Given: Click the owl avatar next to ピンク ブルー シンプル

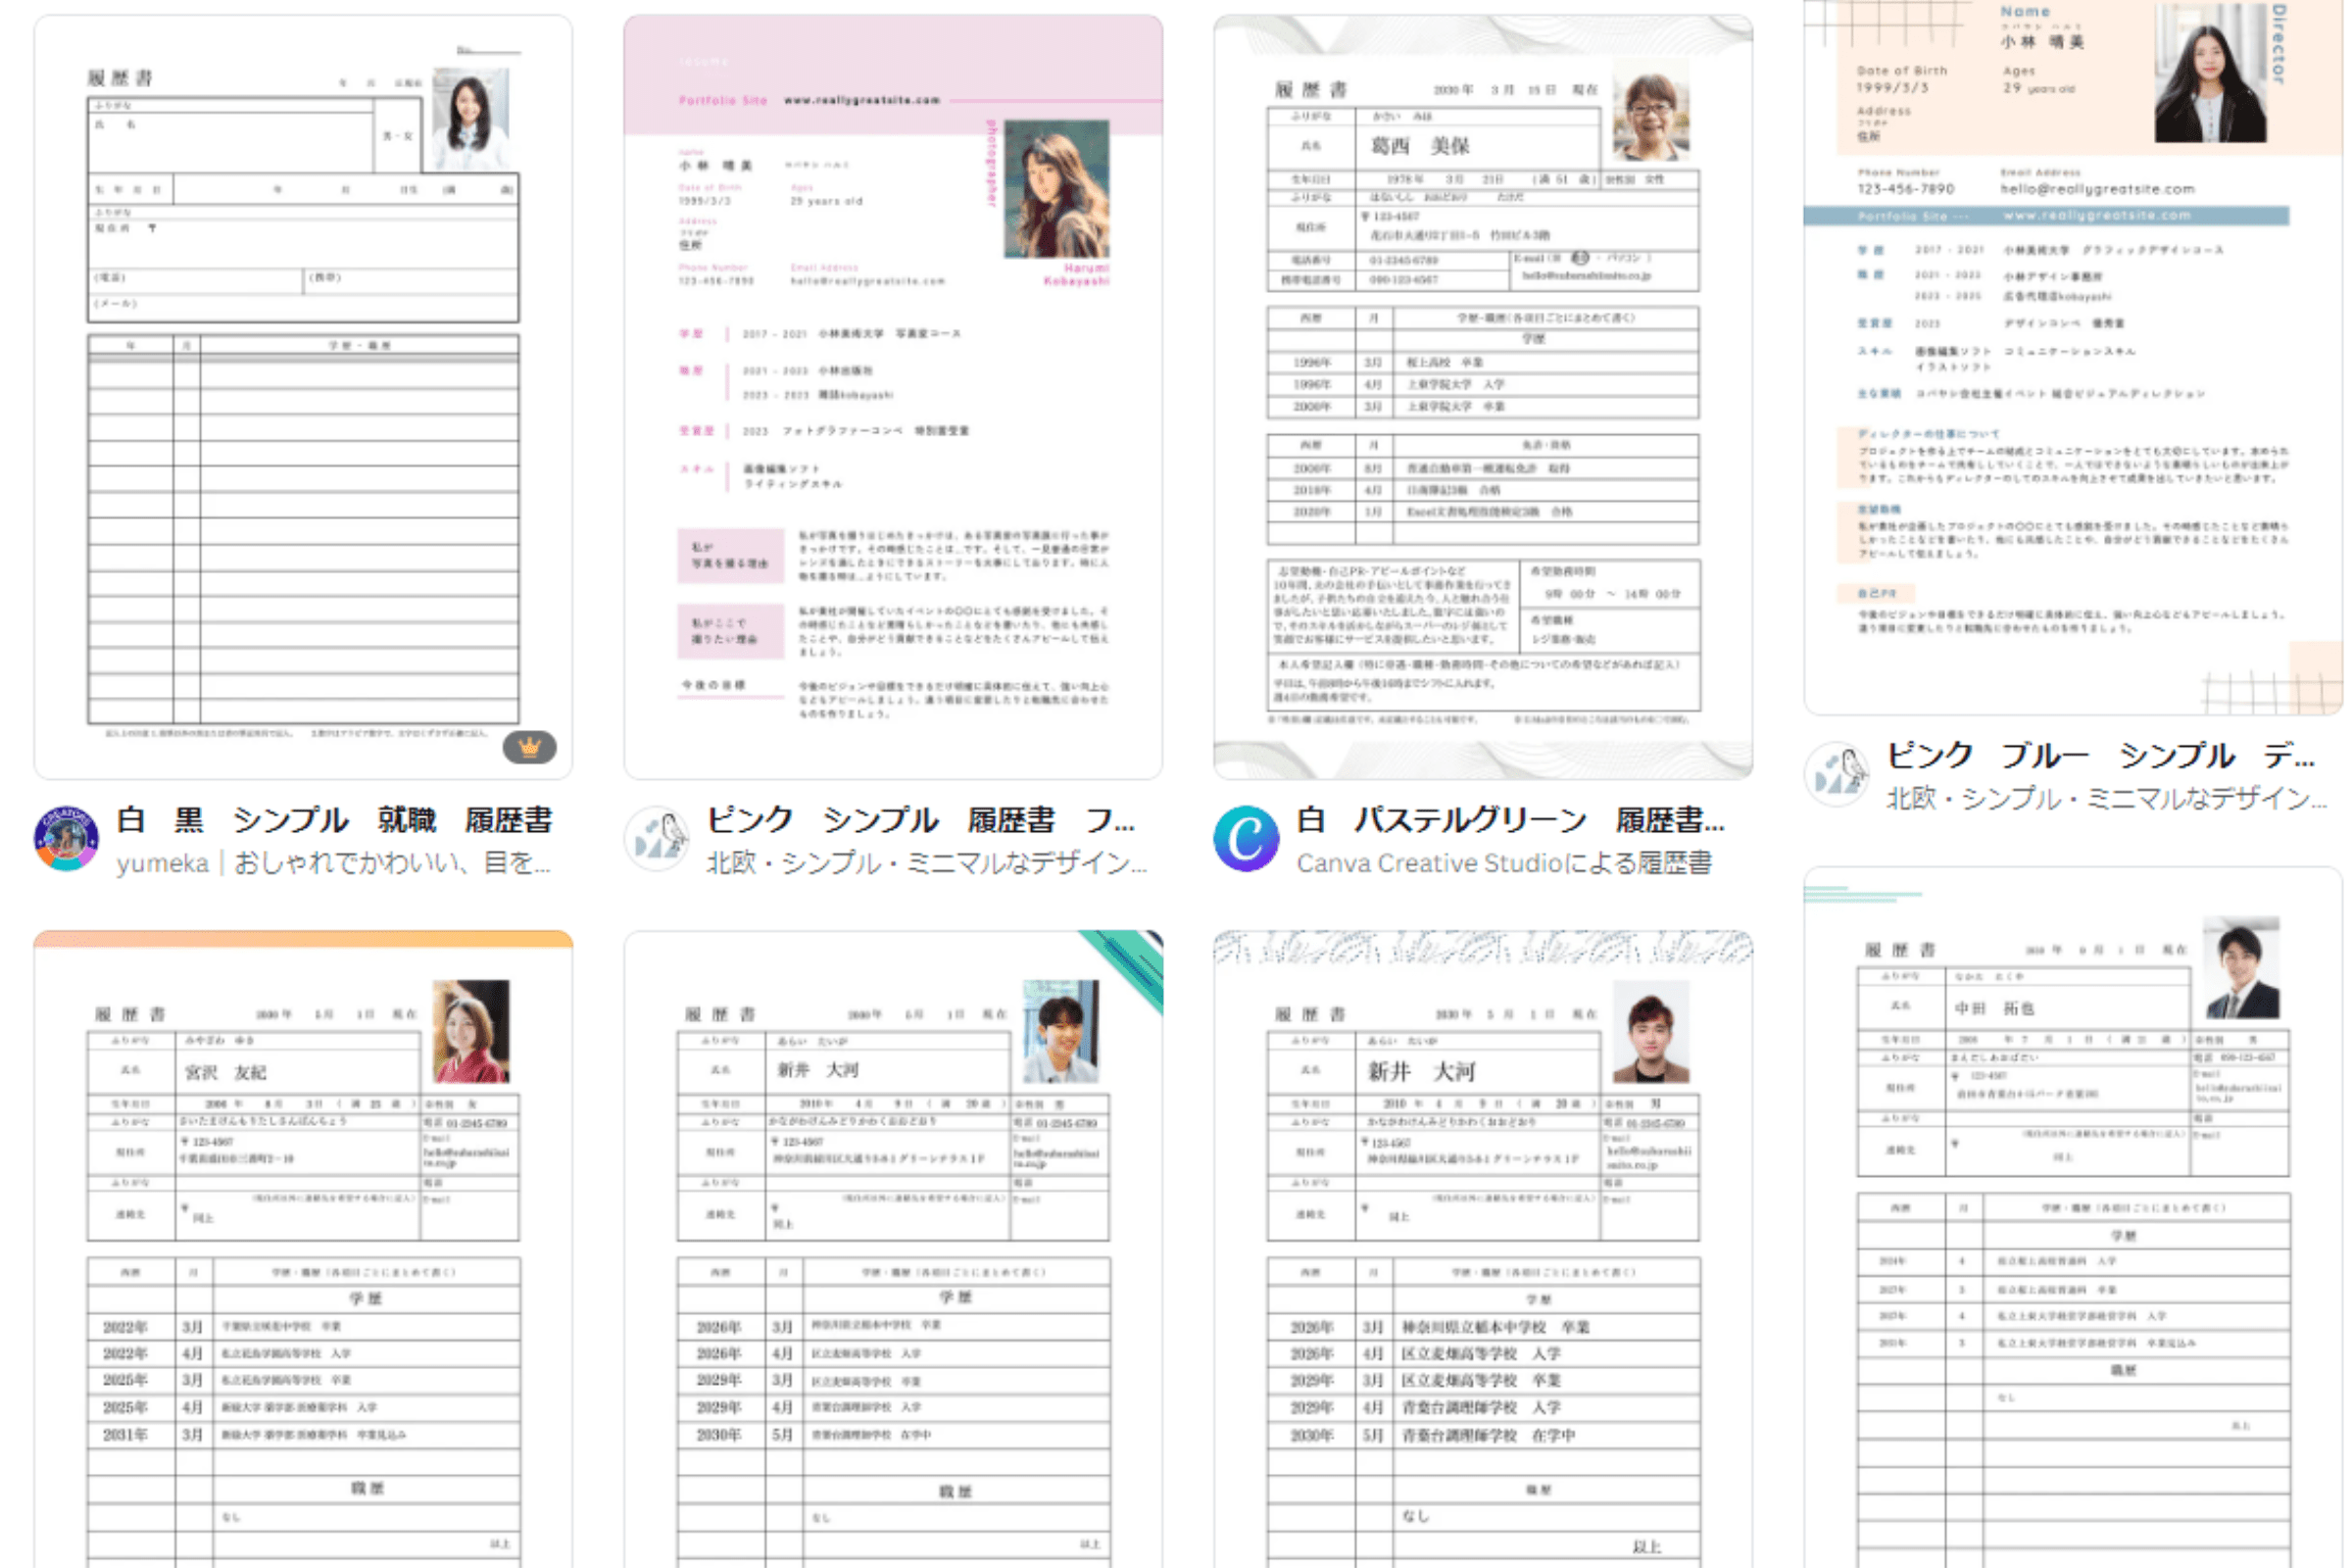Looking at the screenshot, I should (1840, 775).
